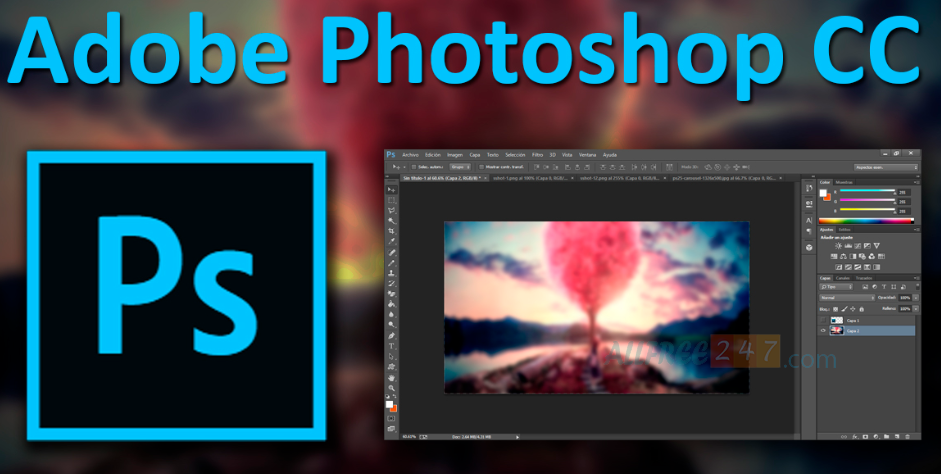The width and height of the screenshot is (941, 474).
Task: Open the Opacidad slider dropdown arrow
Action: coord(916,298)
